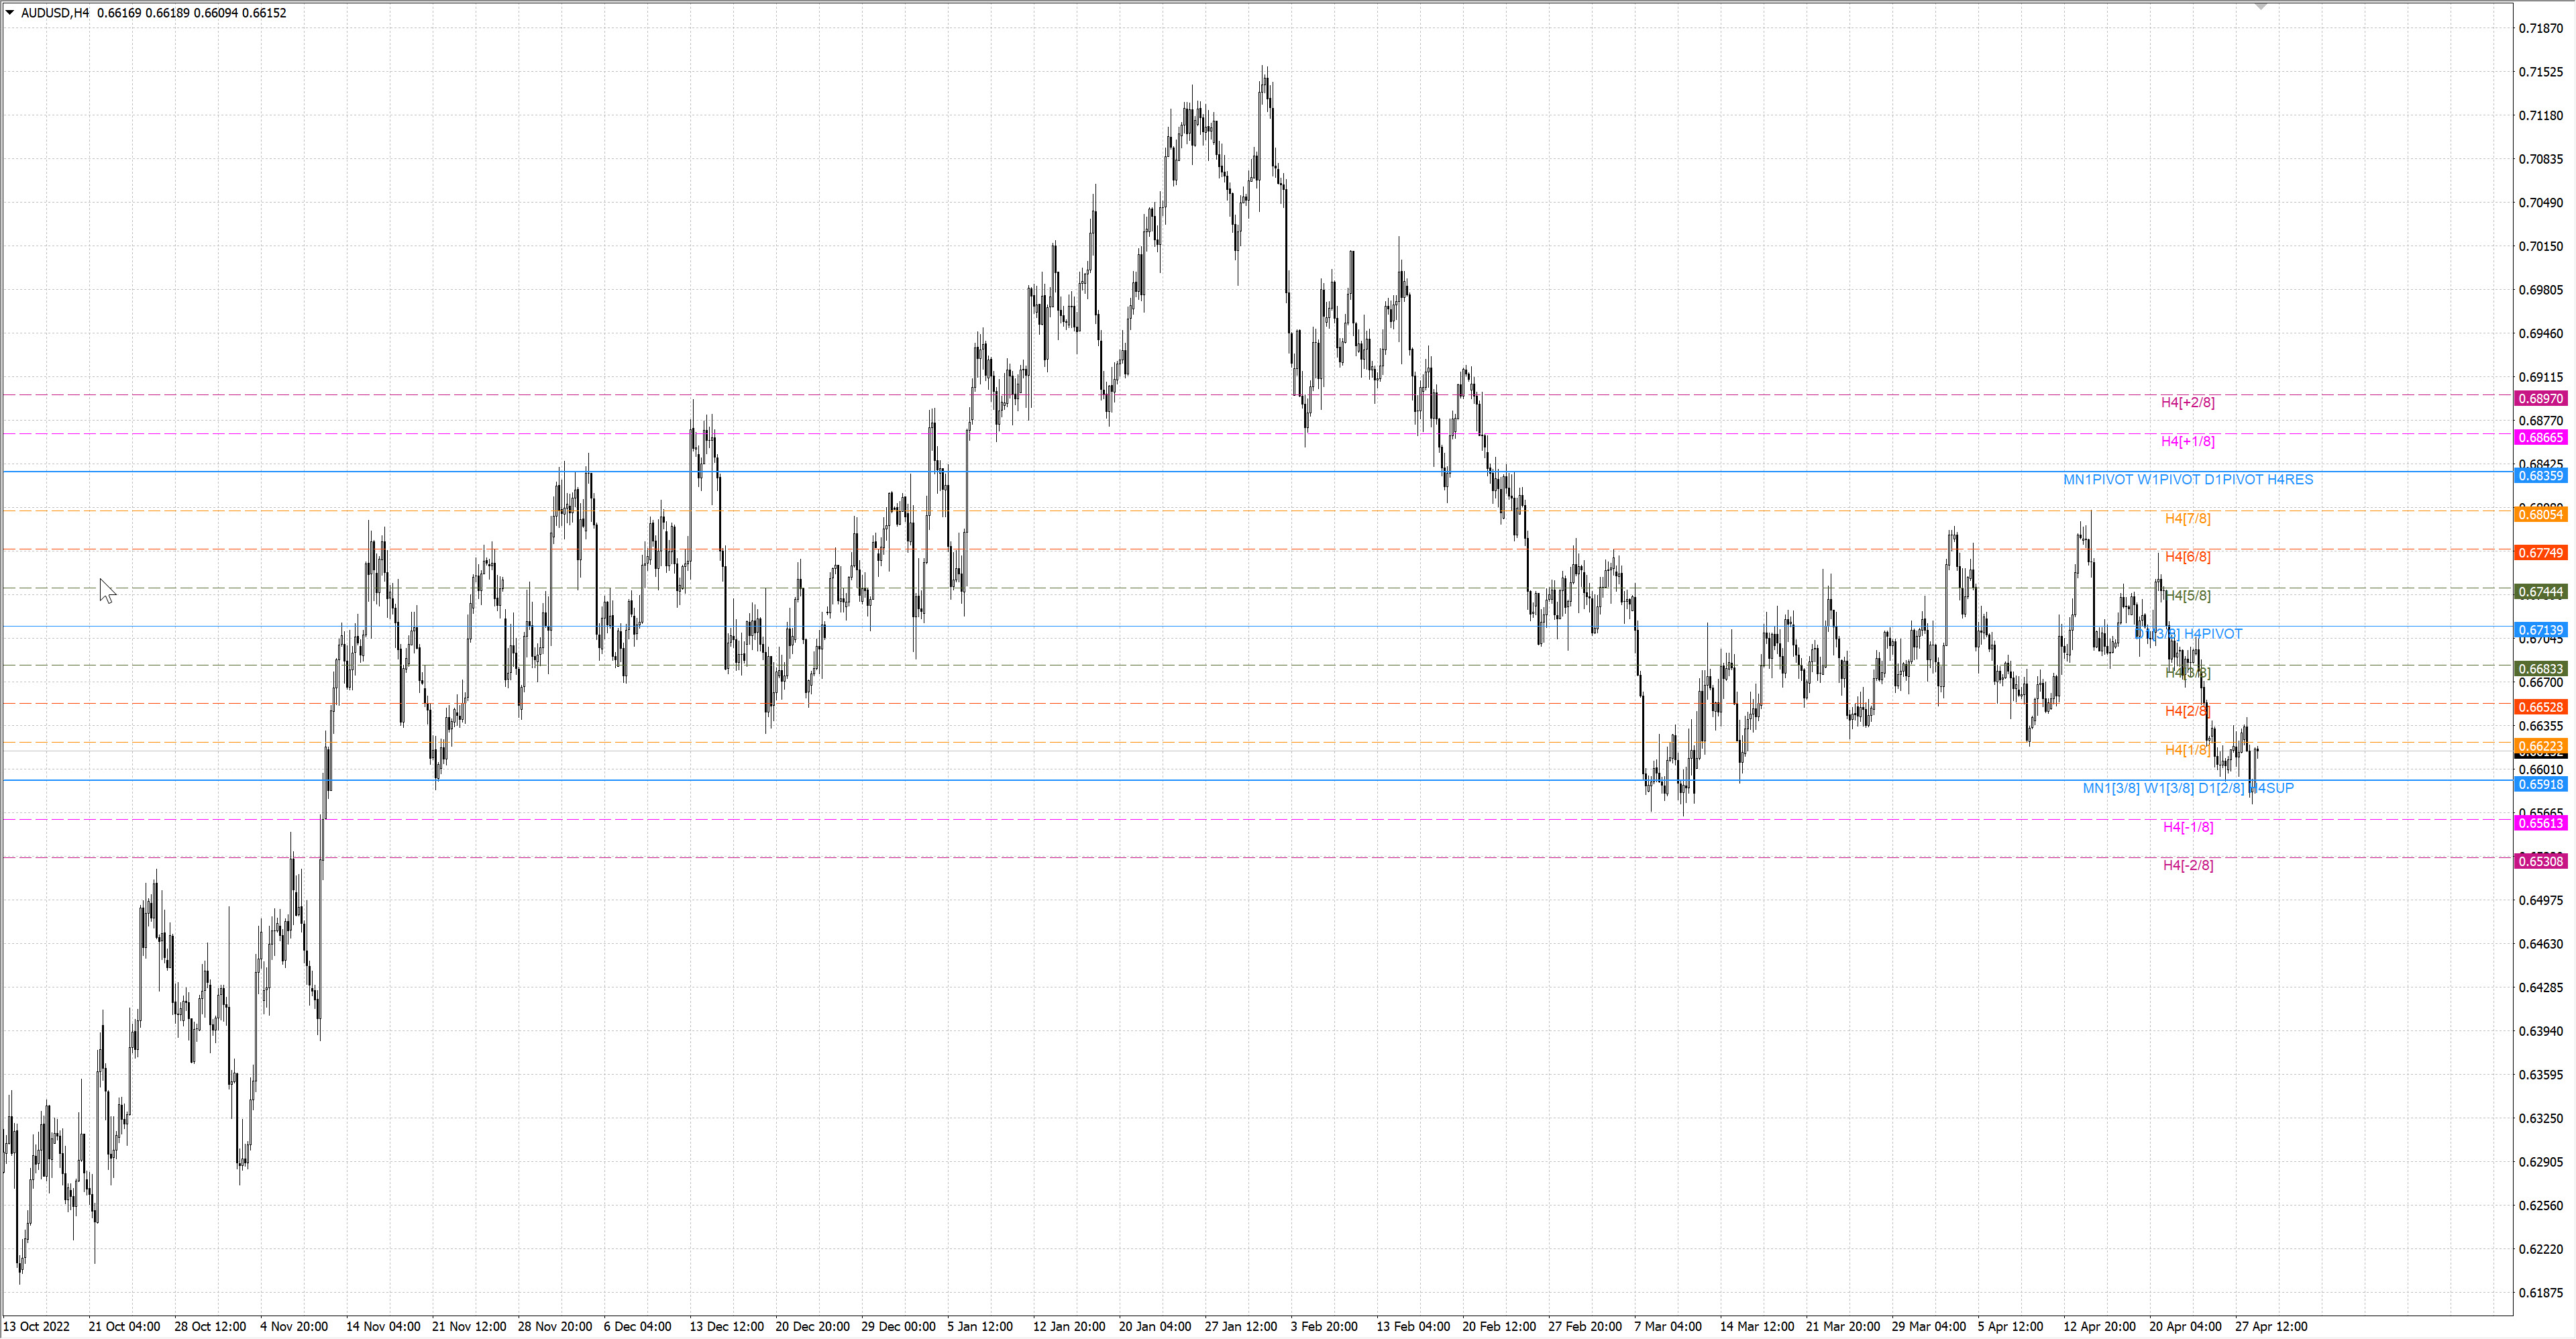The height and width of the screenshot is (1339, 2576).
Task: Click the 27 Jan 12:00 time axis label
Action: coord(1240,1327)
